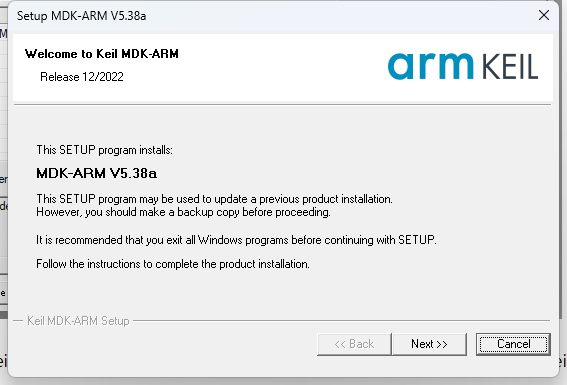The height and width of the screenshot is (385, 567).
Task: Click the bold MDK-ARM V5.38a product name
Action: click(x=97, y=173)
